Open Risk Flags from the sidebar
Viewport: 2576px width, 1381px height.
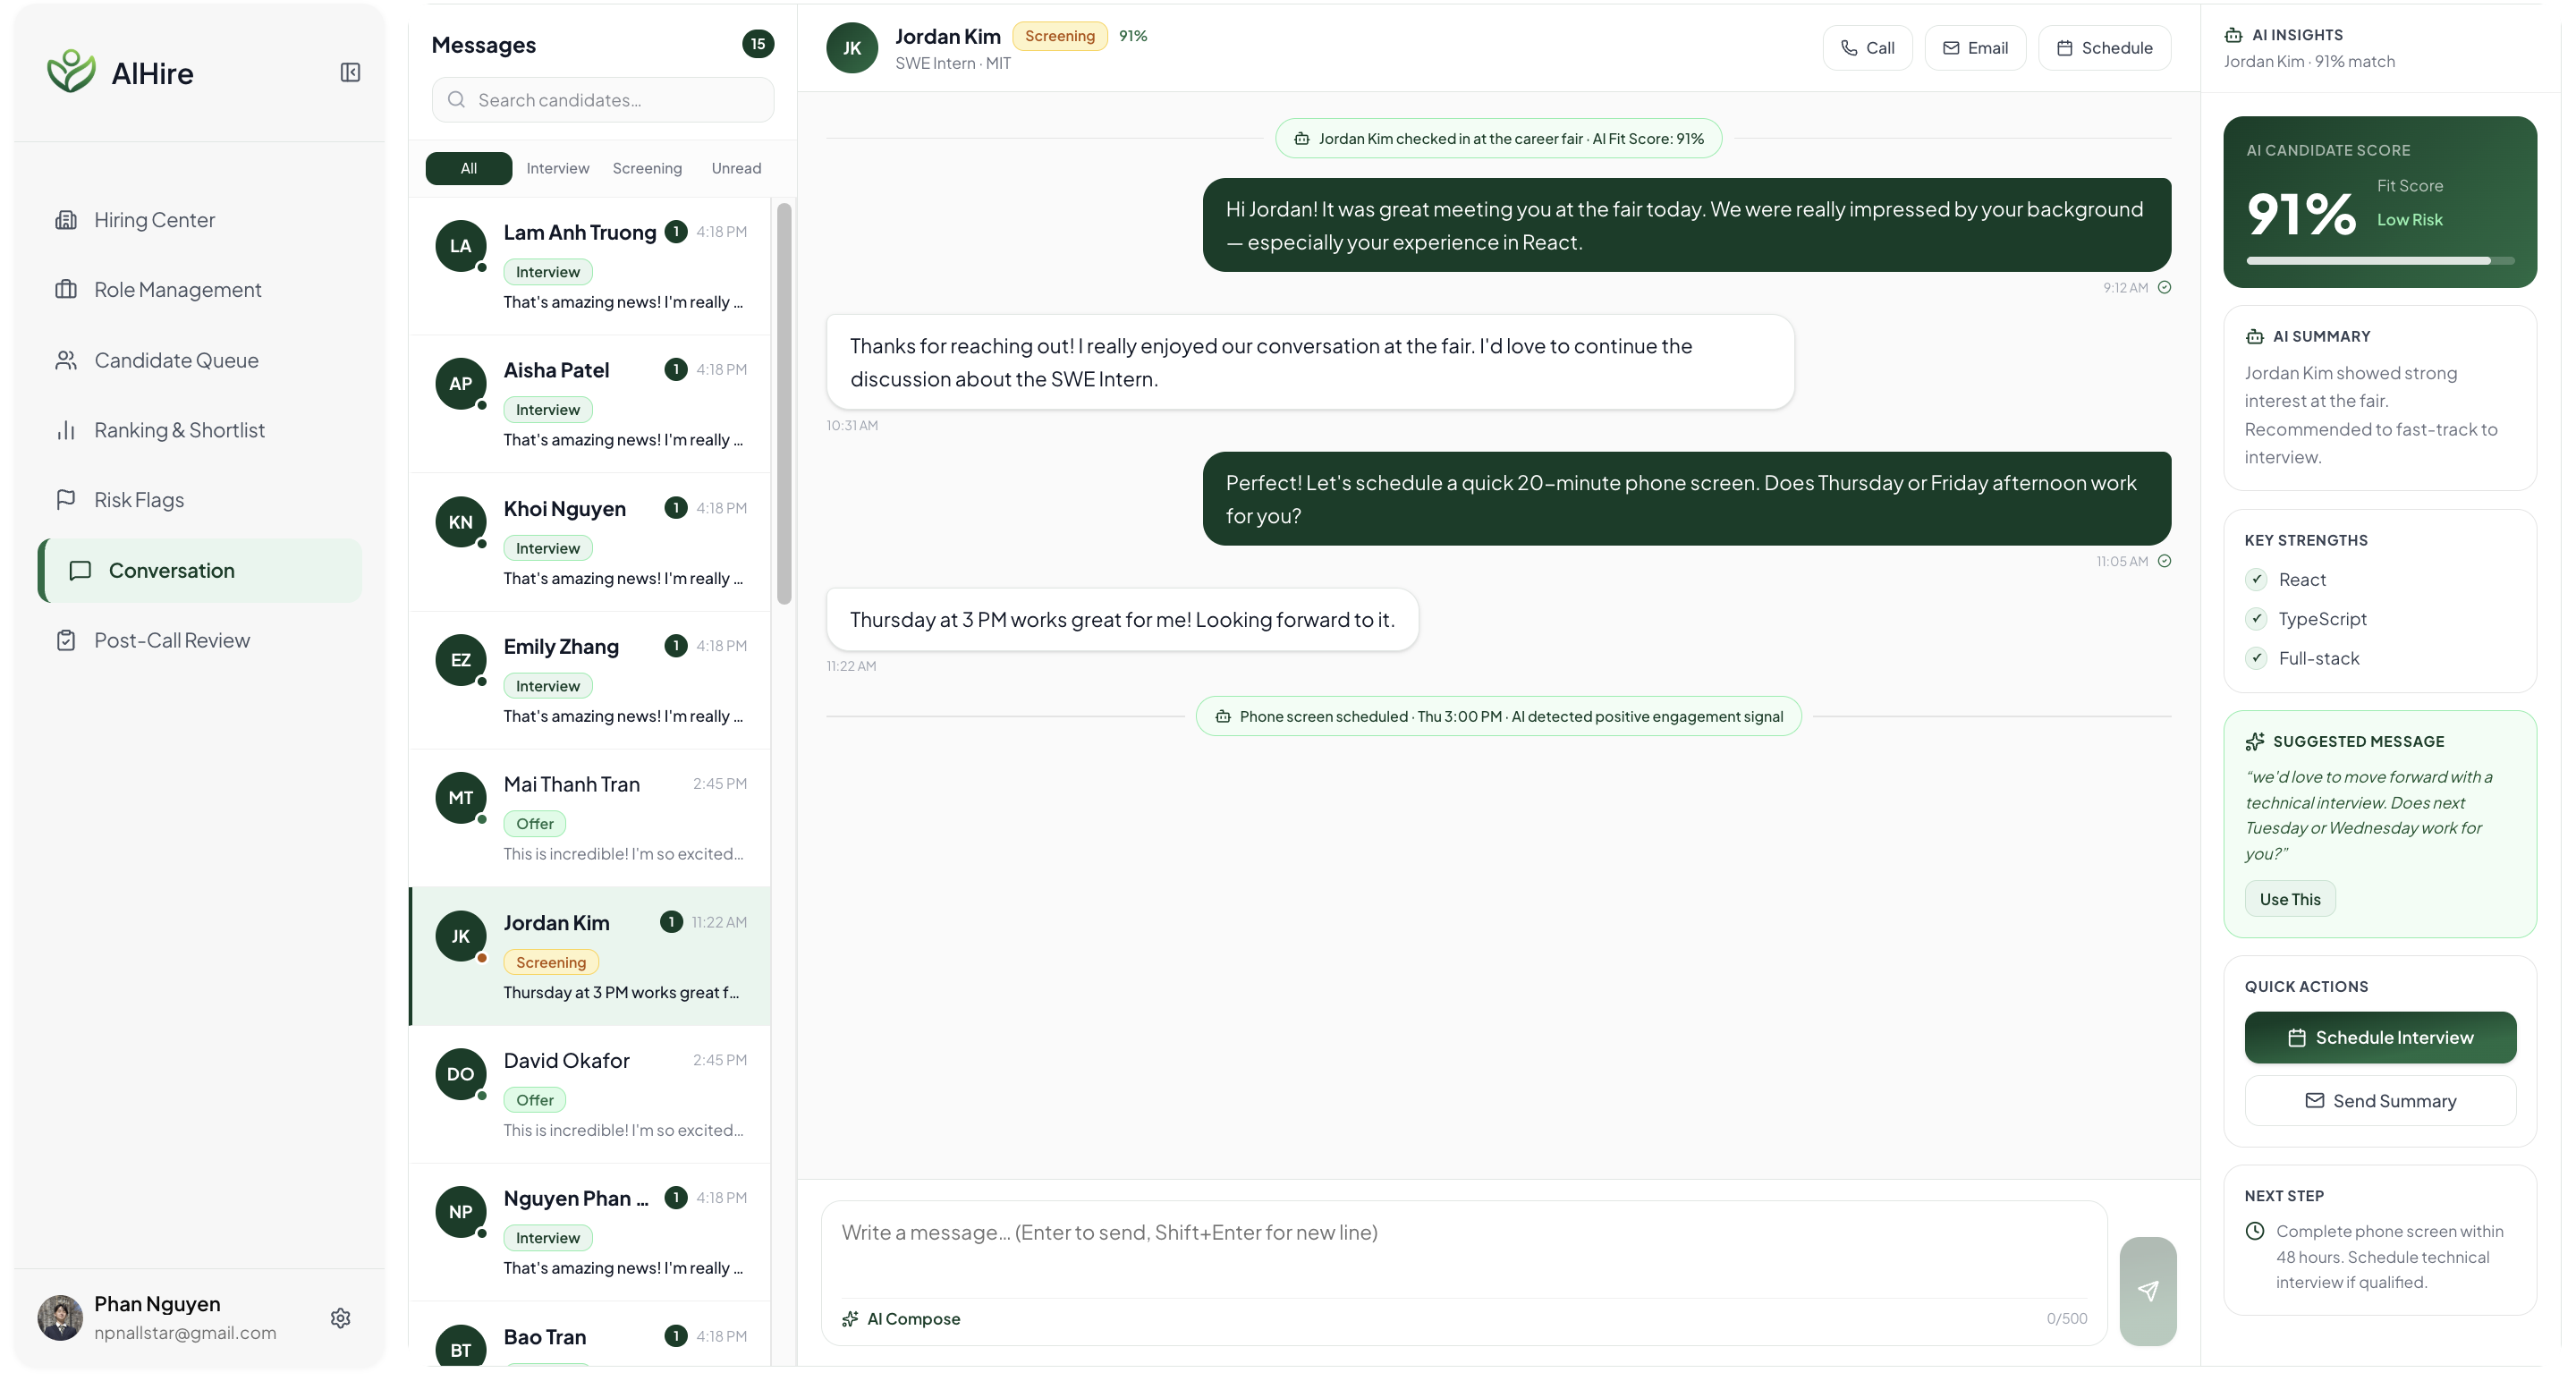click(139, 500)
